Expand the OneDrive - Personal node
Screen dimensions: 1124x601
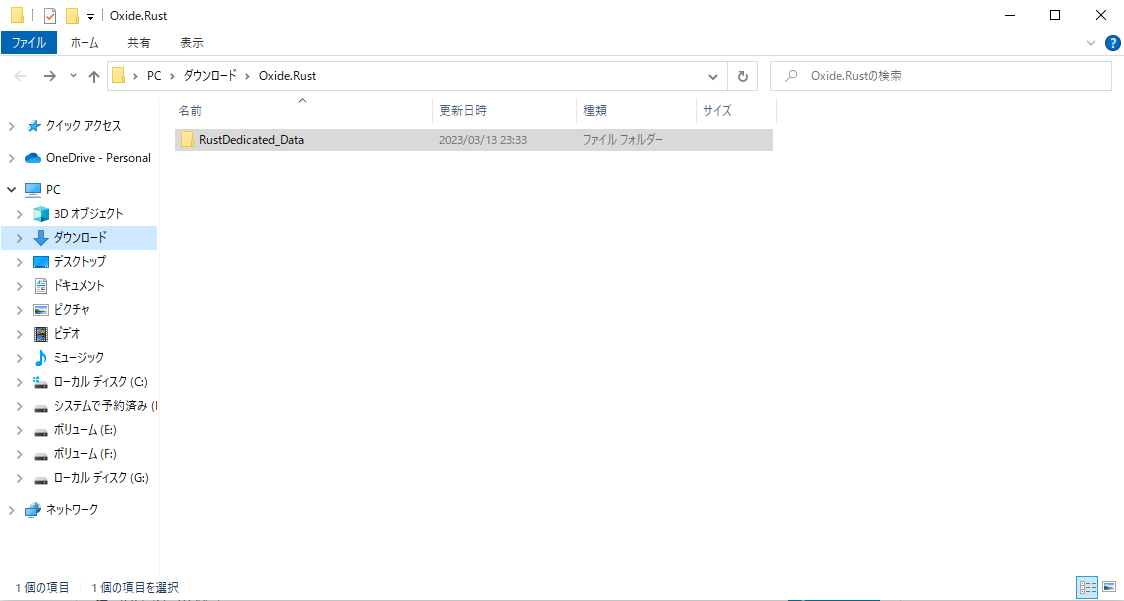11,158
